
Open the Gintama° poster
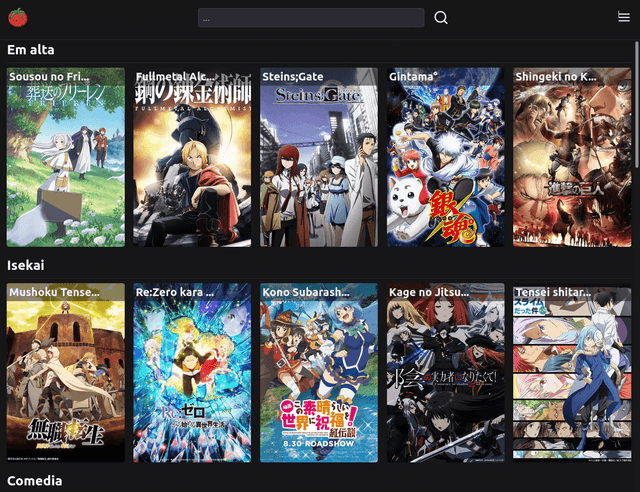click(446, 157)
